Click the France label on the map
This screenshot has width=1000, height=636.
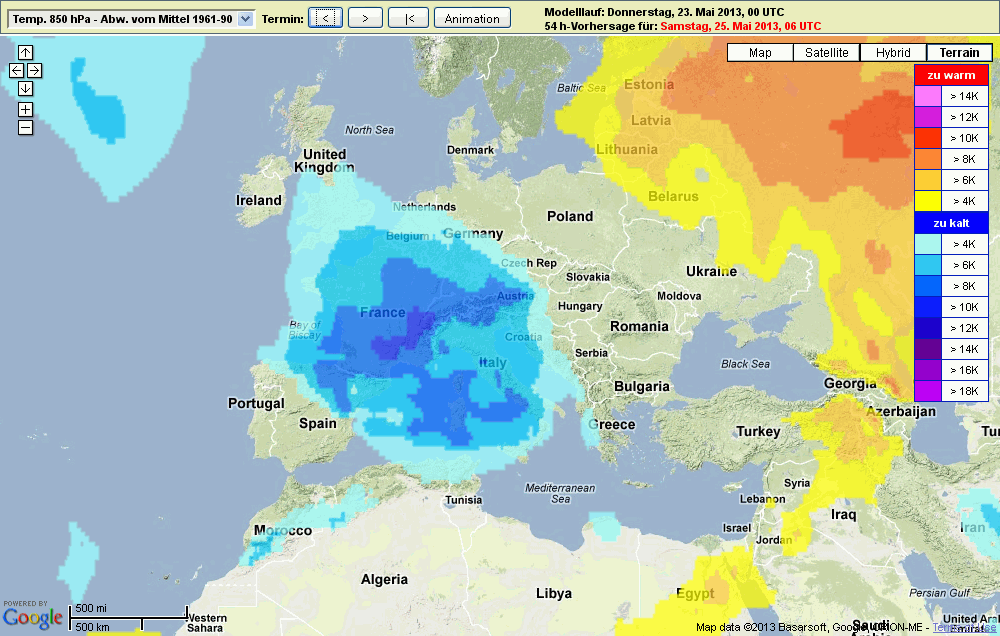click(x=383, y=313)
